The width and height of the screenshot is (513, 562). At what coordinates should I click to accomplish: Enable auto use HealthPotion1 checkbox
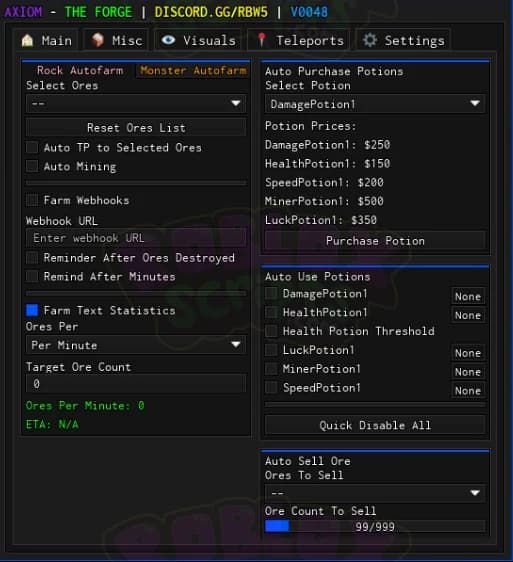coord(271,312)
